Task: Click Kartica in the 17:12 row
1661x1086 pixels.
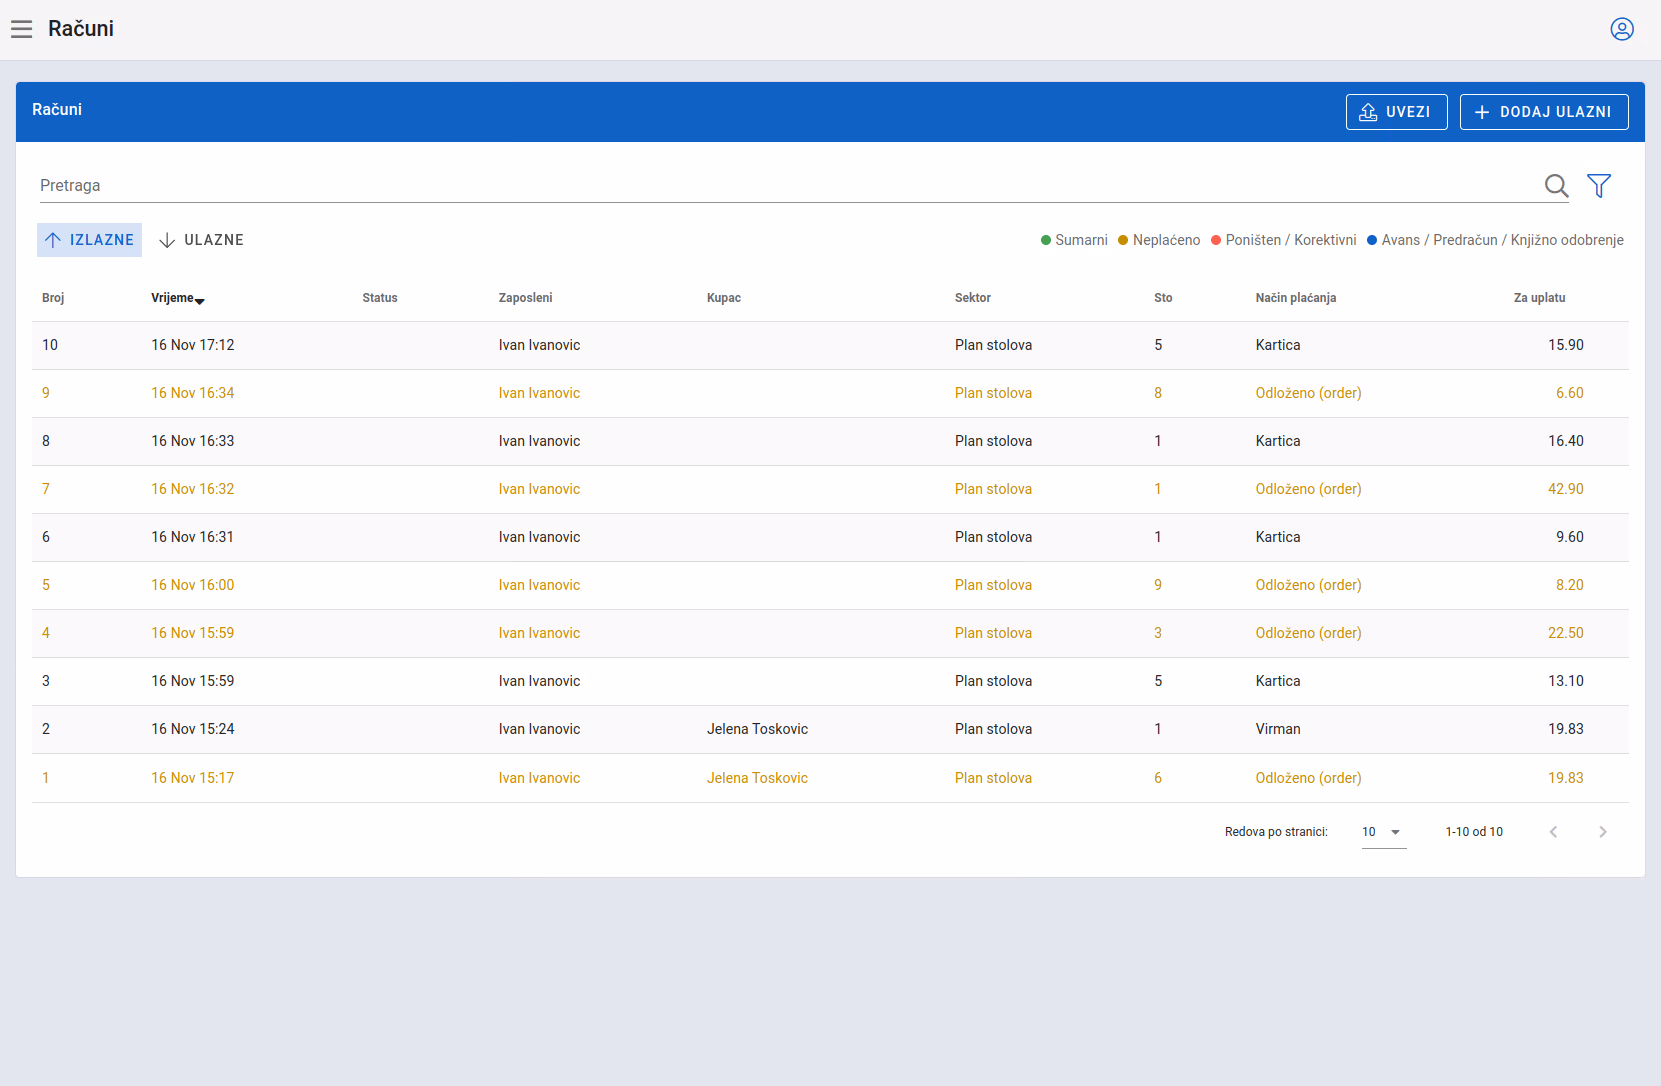Action: tap(1278, 345)
